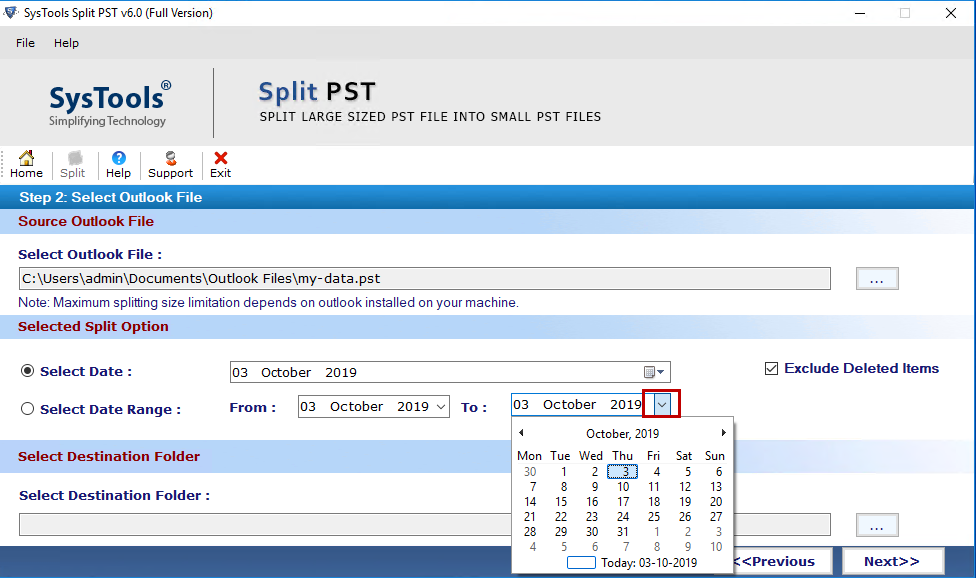Image resolution: width=976 pixels, height=578 pixels.
Task: Click the SysTools app icon in title bar
Action: click(11, 12)
